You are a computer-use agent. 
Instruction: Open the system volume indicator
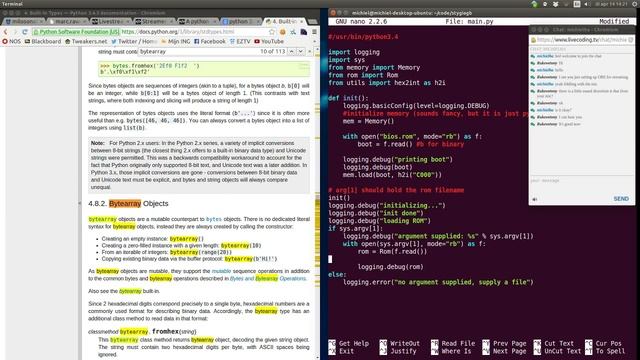click(x=587, y=4)
